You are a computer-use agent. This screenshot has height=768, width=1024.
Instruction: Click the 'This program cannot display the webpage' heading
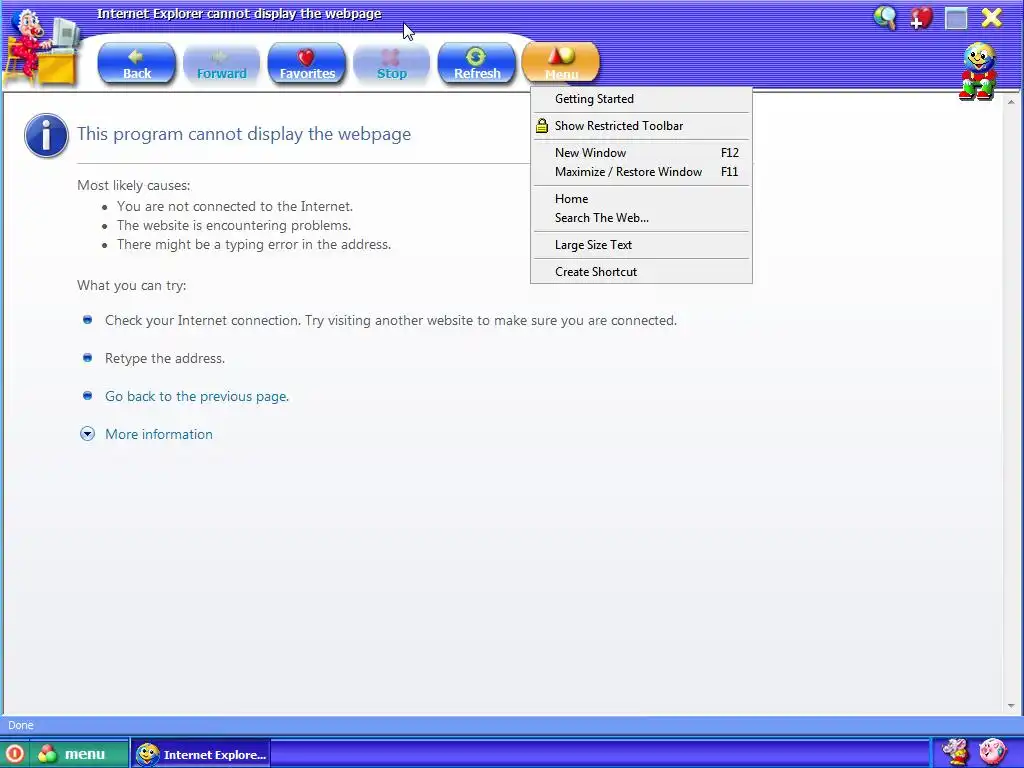(x=244, y=134)
